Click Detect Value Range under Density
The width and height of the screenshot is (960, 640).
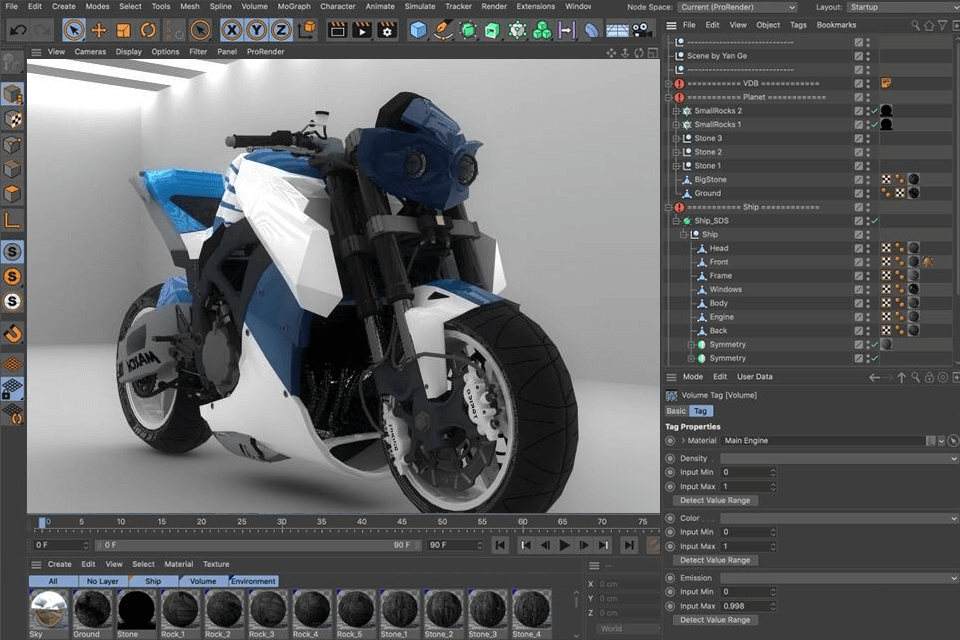click(714, 500)
